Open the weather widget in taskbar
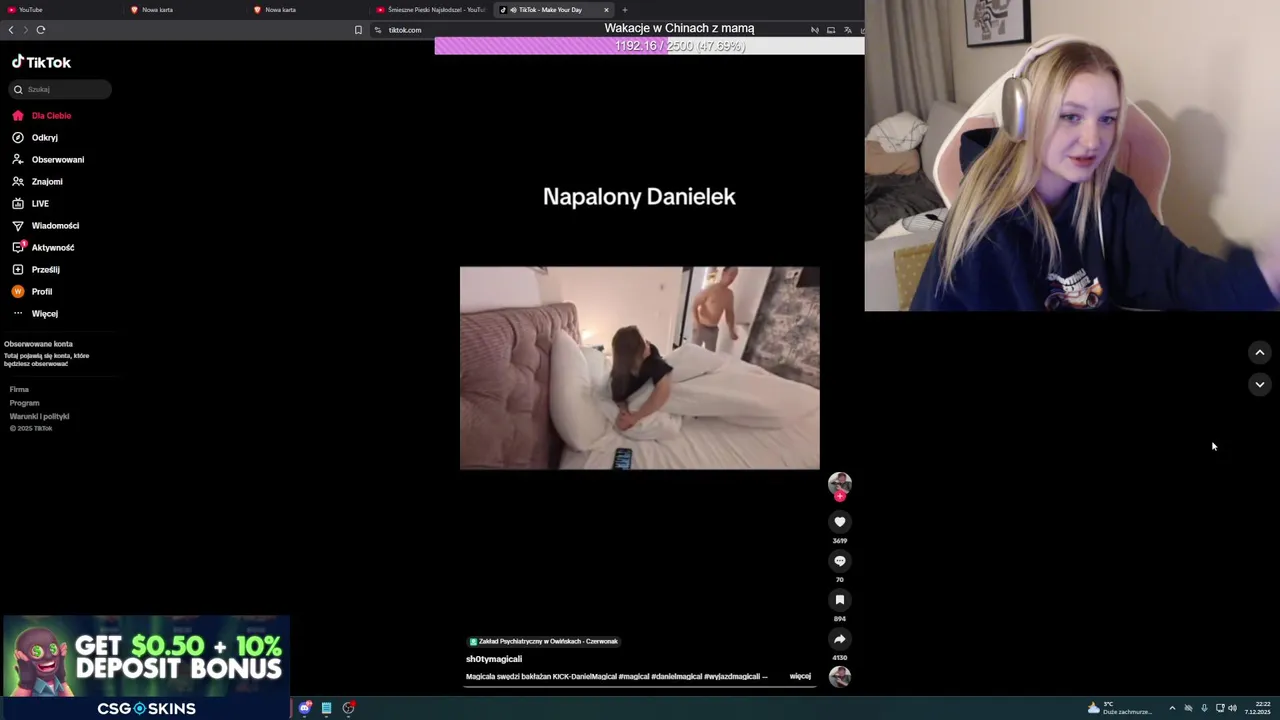 (x=1120, y=708)
